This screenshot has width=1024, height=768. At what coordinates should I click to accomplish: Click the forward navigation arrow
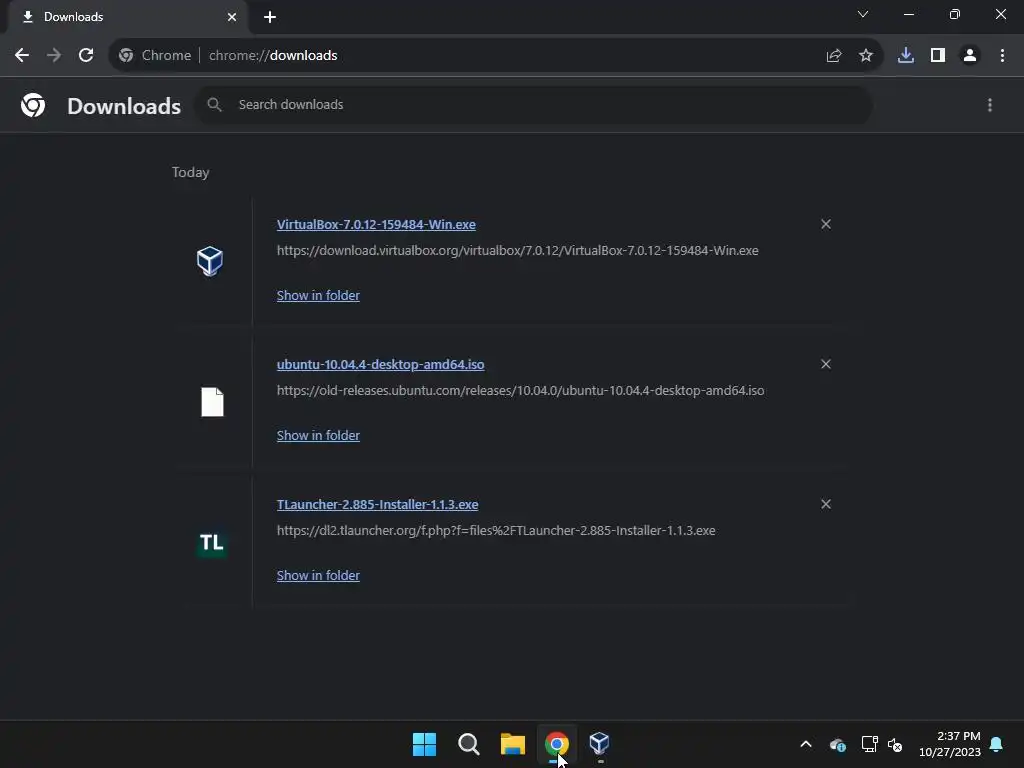click(54, 56)
